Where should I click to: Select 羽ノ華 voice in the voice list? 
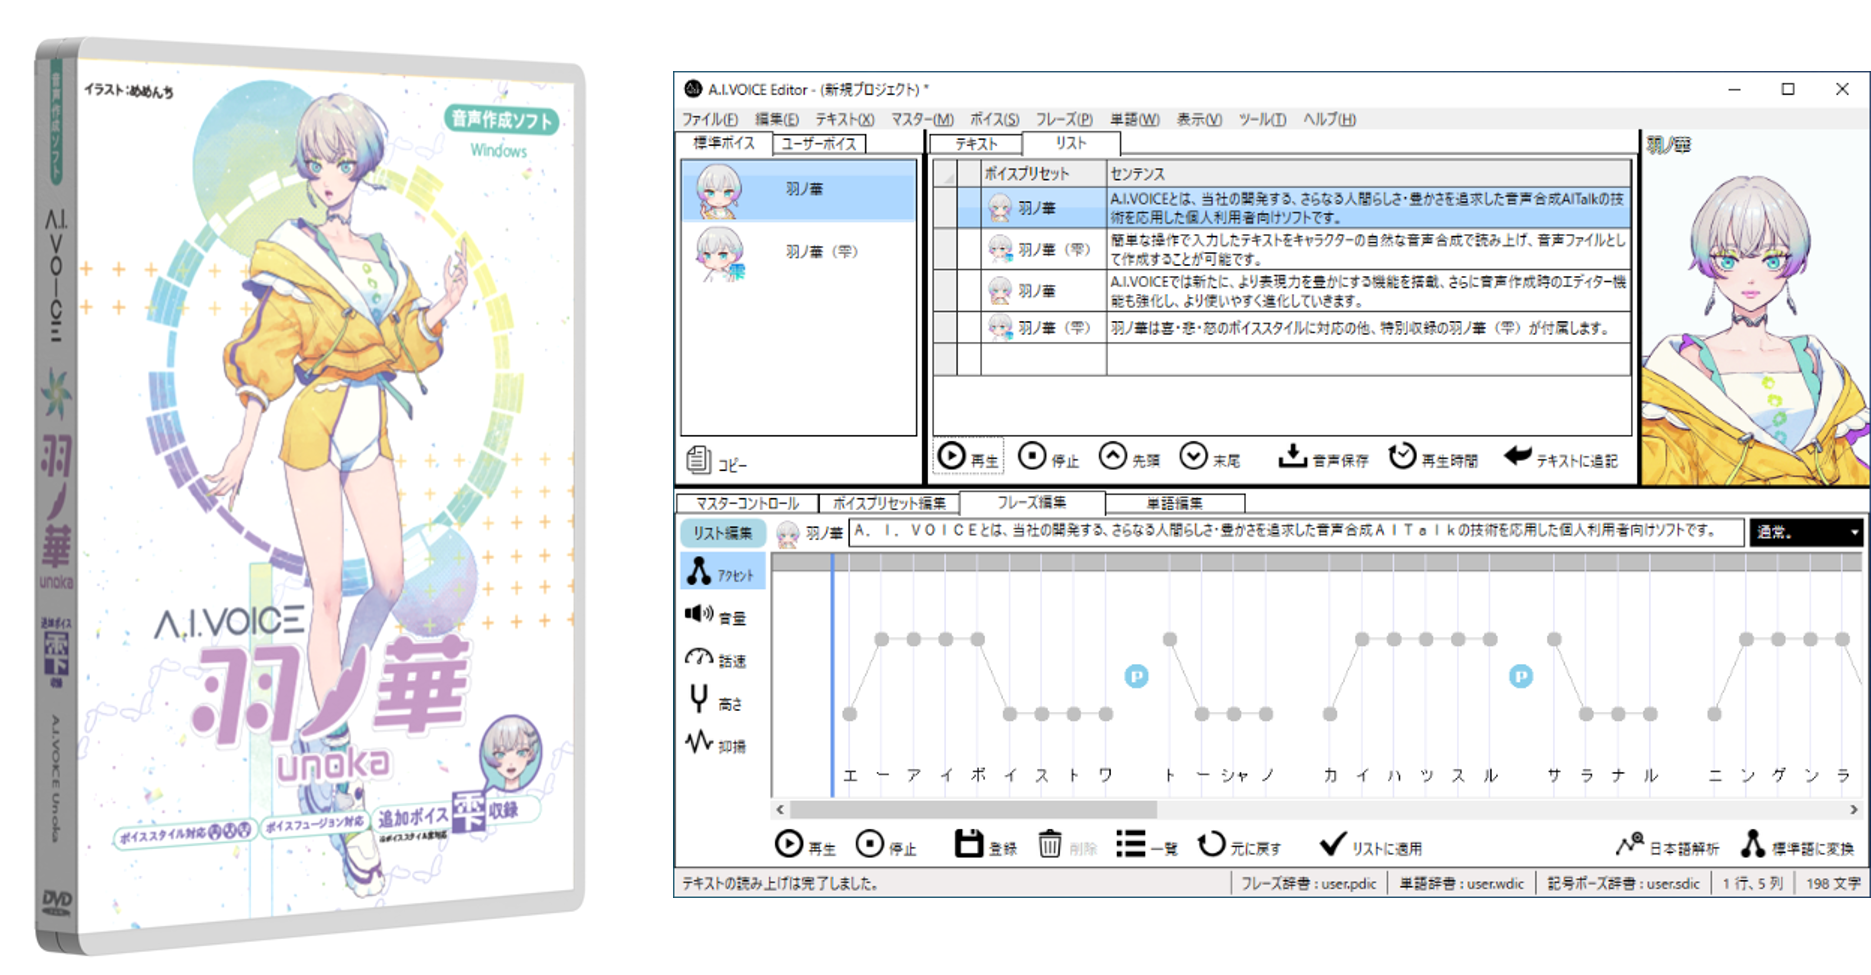[798, 189]
